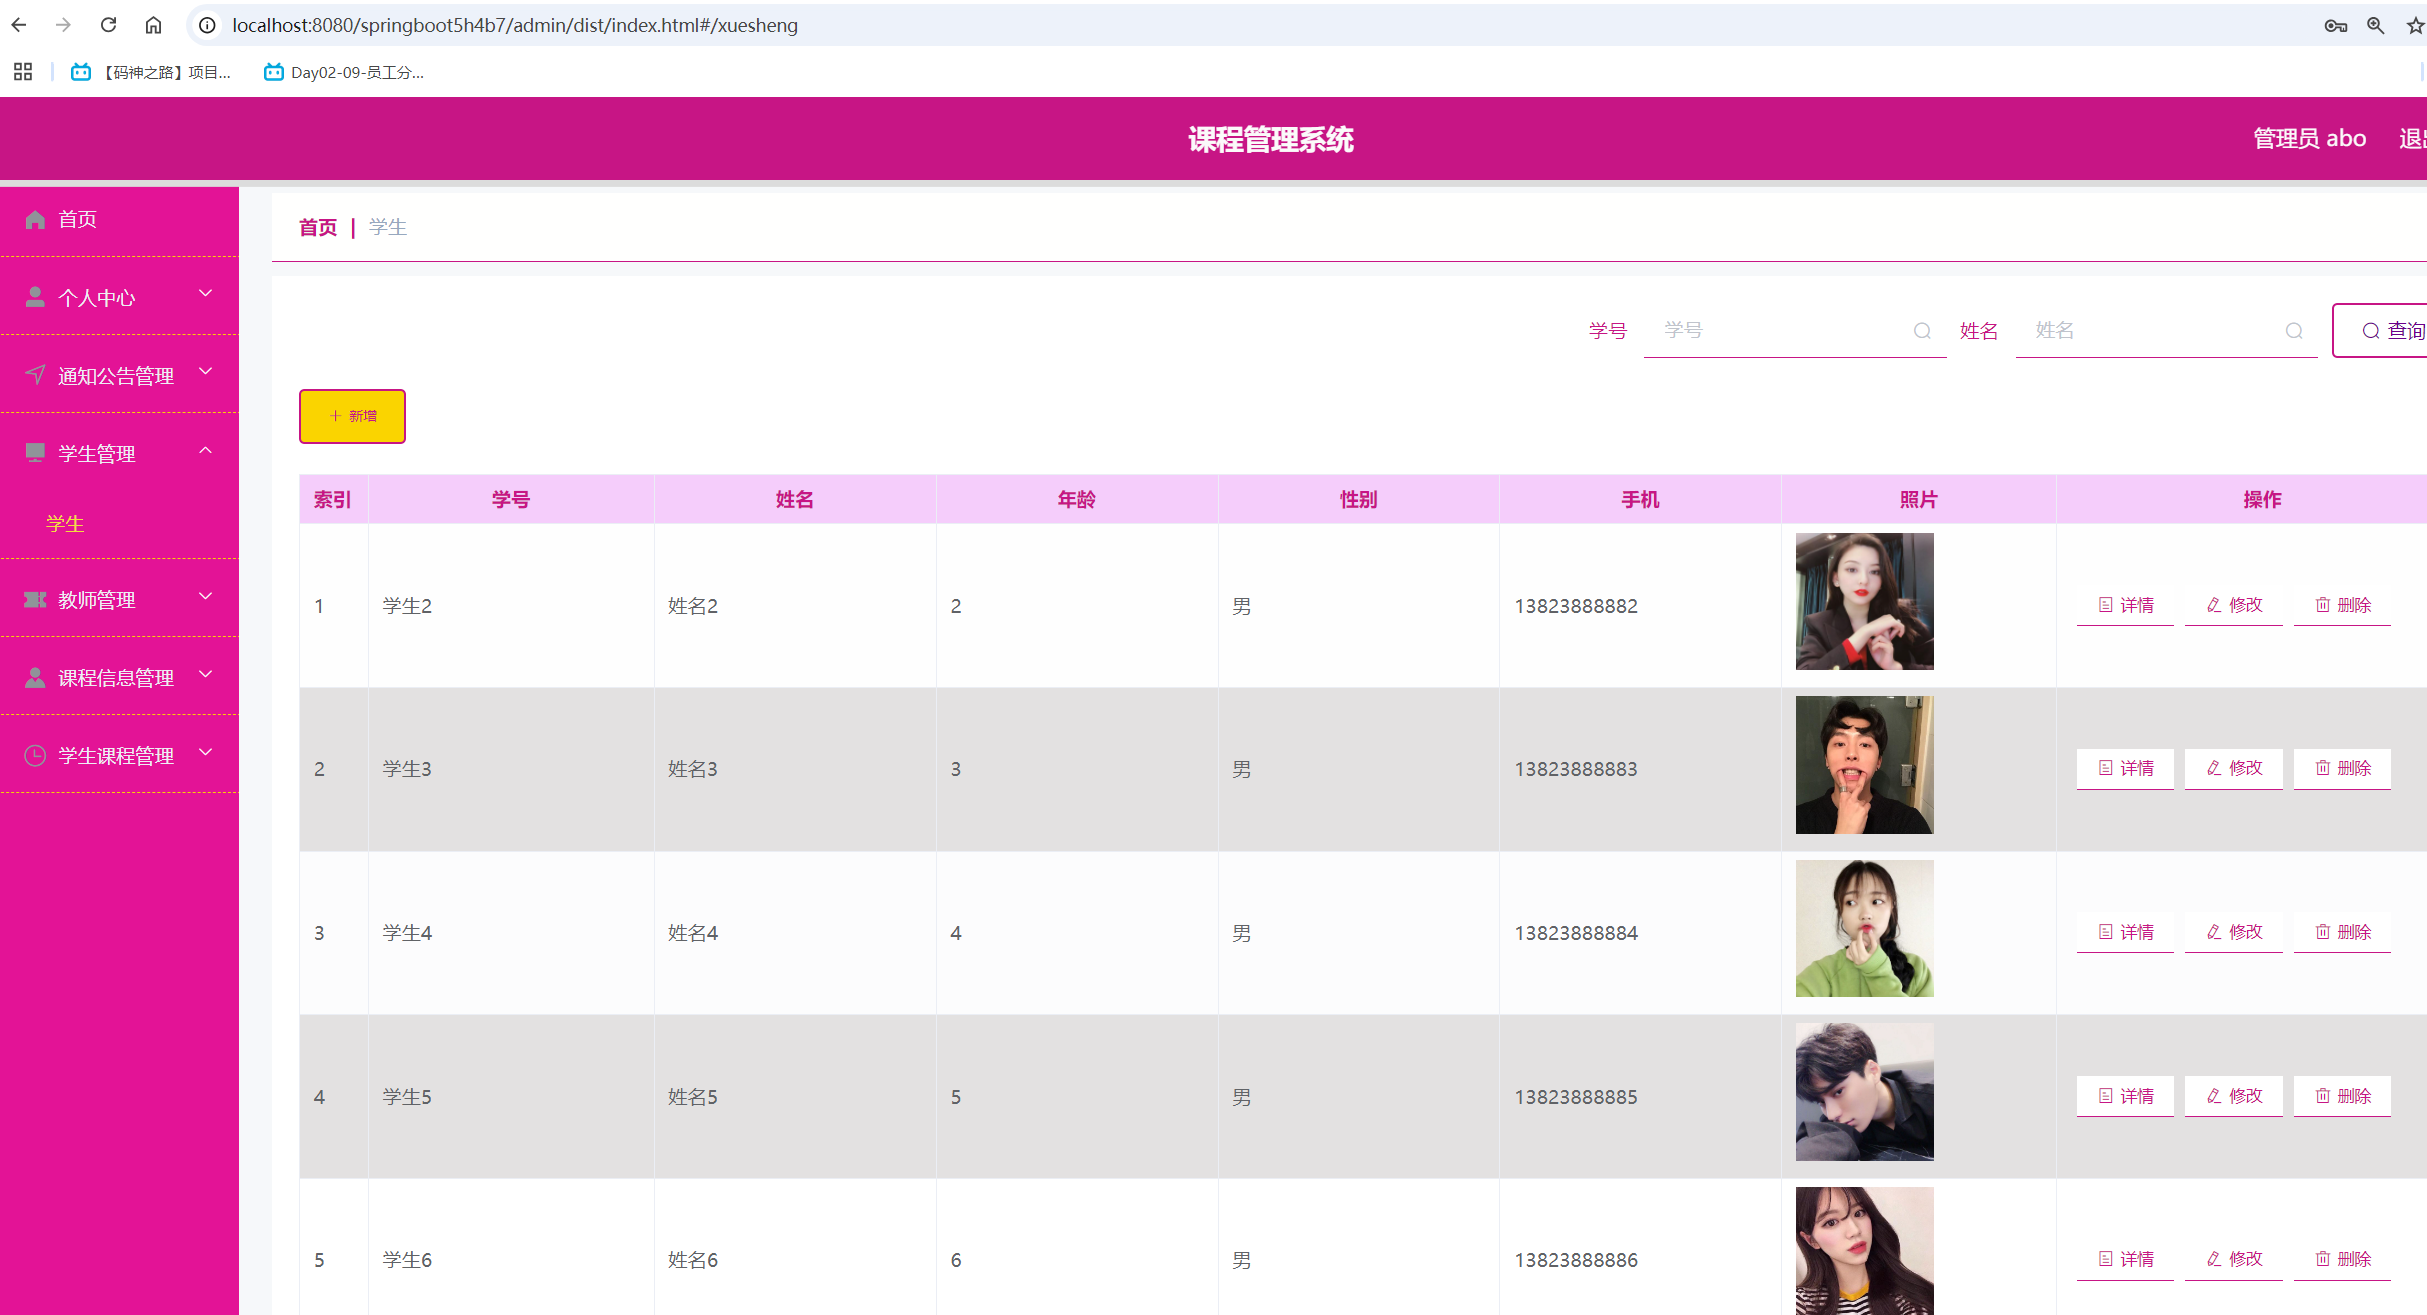Click the home icon beside 首页 in the sidebar
The image size is (2427, 1315).
[x=35, y=220]
